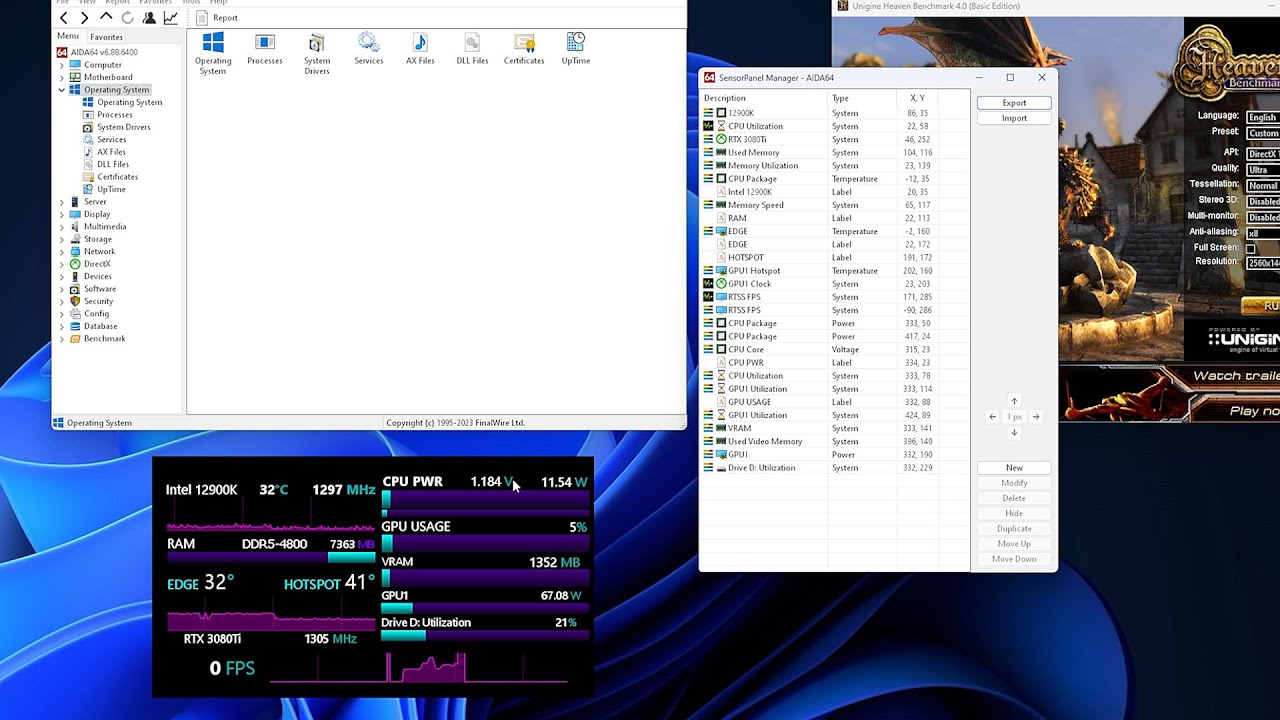Nudge item right with the right arrow
This screenshot has width=1280, height=720.
coord(1036,417)
